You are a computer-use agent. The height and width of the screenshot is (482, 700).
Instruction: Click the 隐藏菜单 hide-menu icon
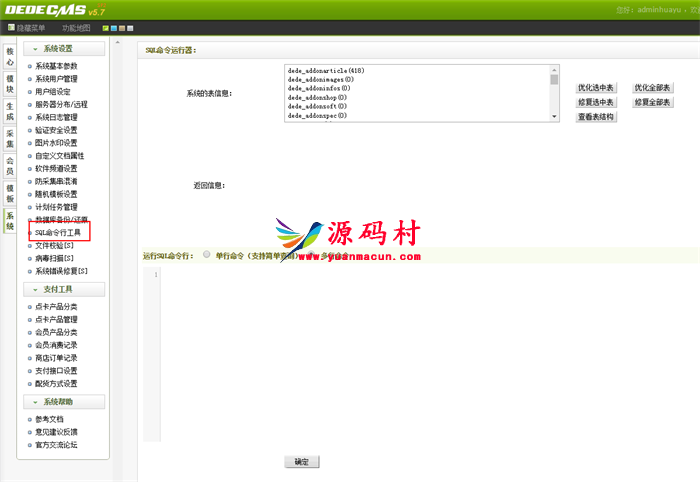coord(8,28)
